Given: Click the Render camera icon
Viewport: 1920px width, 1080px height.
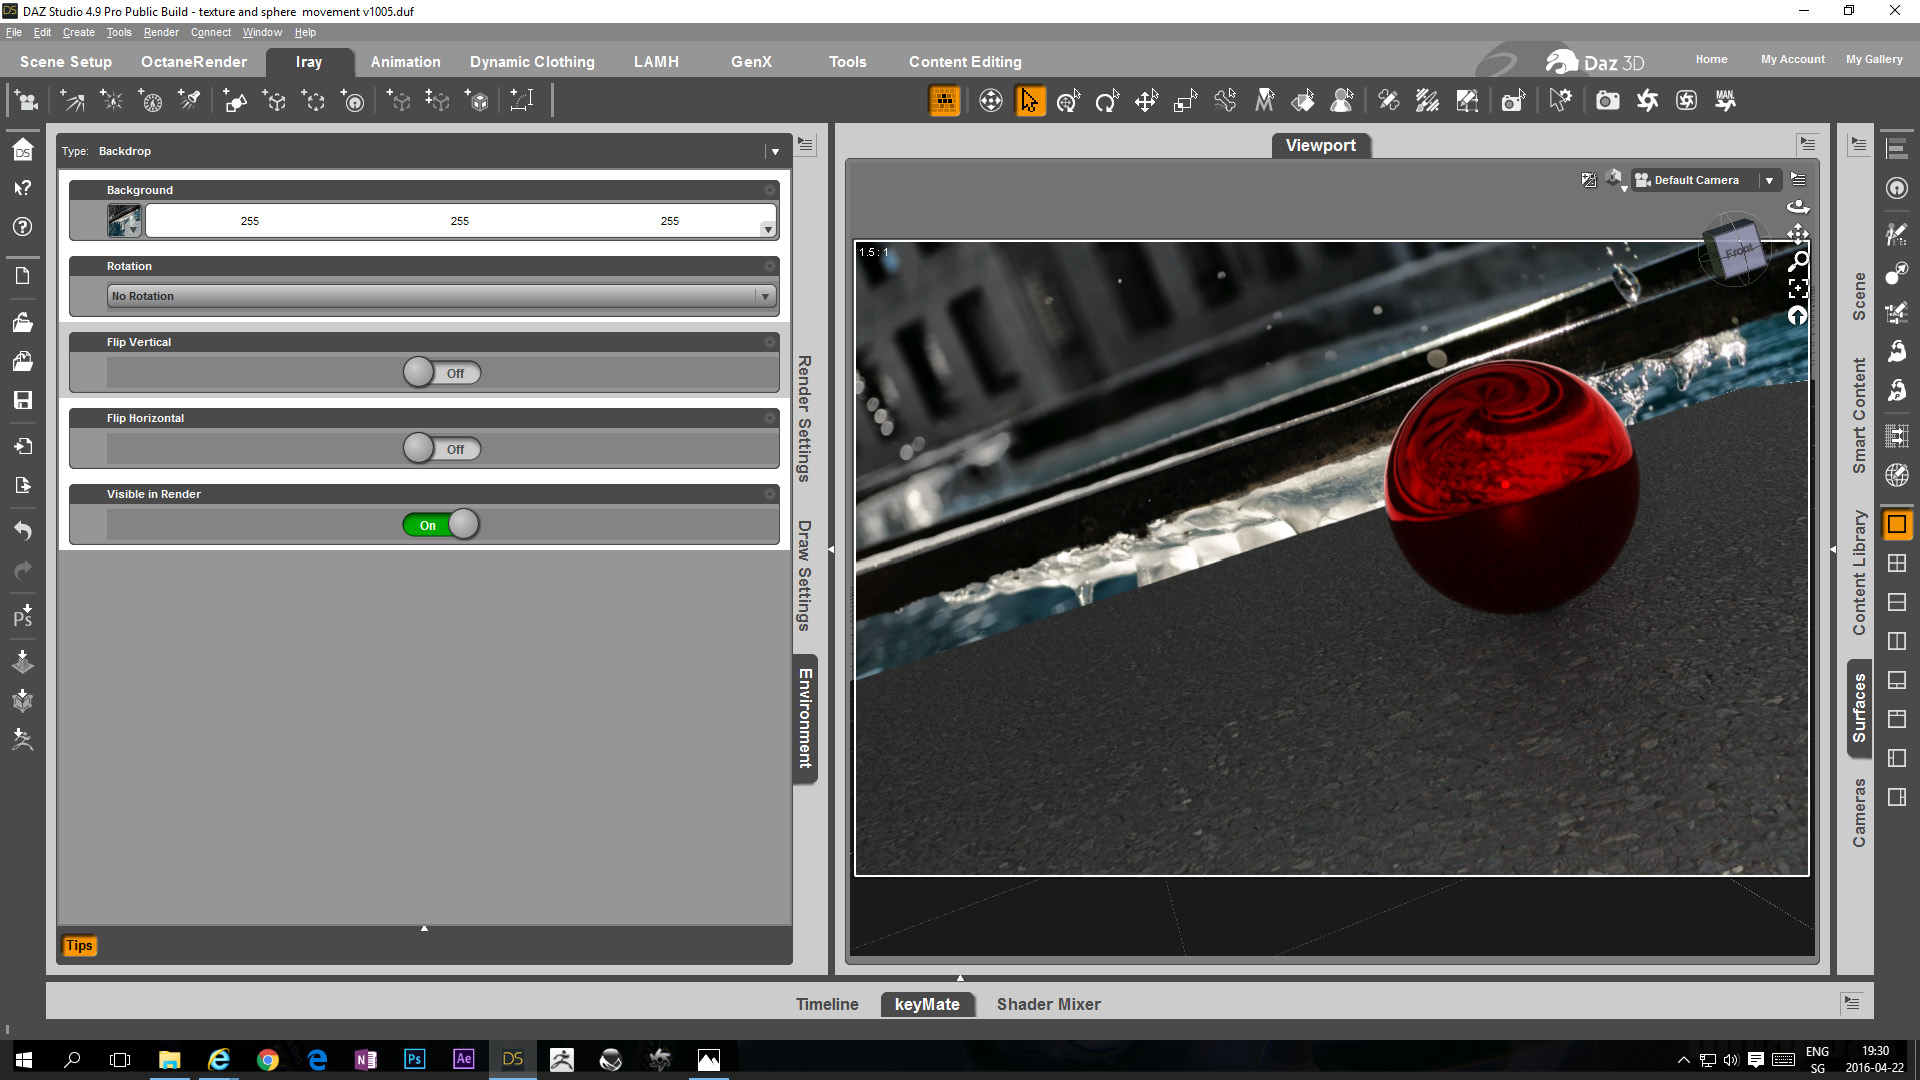Looking at the screenshot, I should 1607,101.
